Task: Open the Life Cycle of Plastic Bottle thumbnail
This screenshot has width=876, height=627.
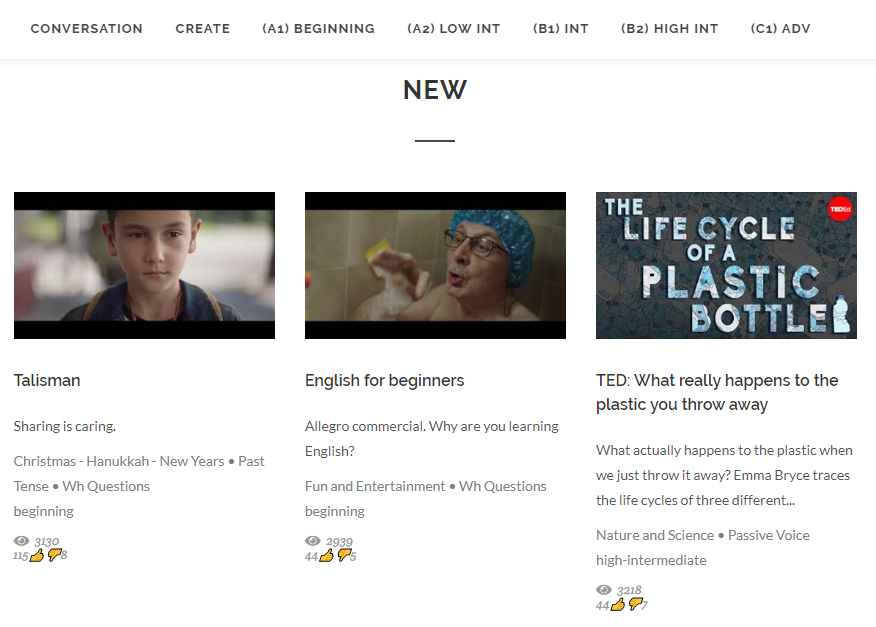Action: coord(726,265)
